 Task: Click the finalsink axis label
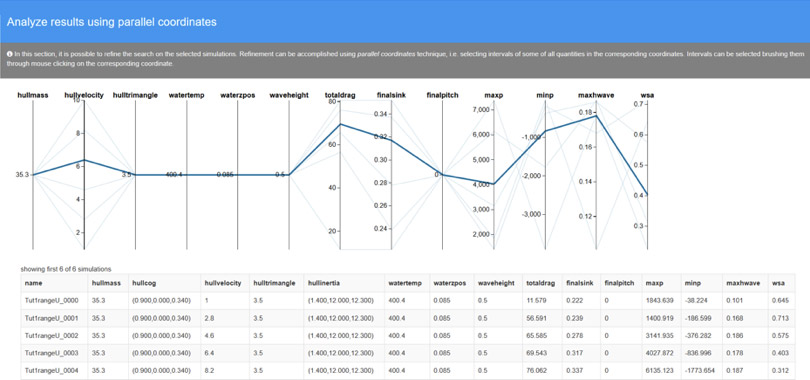coord(391,95)
